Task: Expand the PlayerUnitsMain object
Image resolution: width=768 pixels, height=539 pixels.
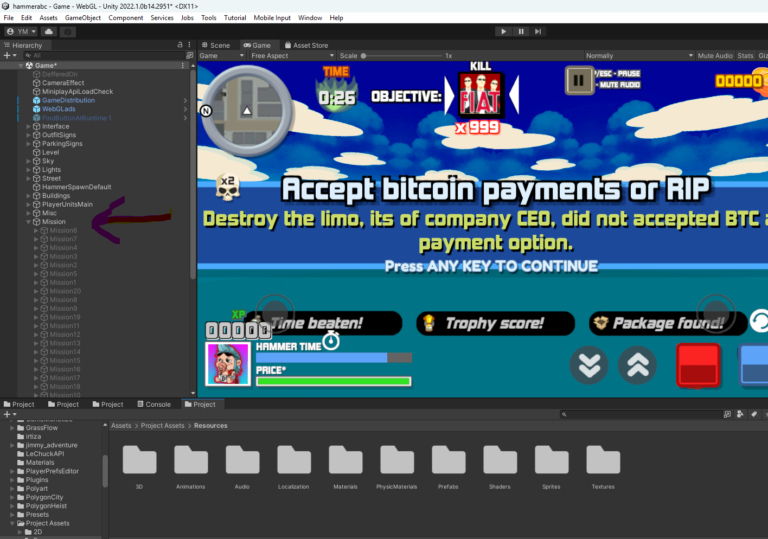Action: (x=28, y=204)
